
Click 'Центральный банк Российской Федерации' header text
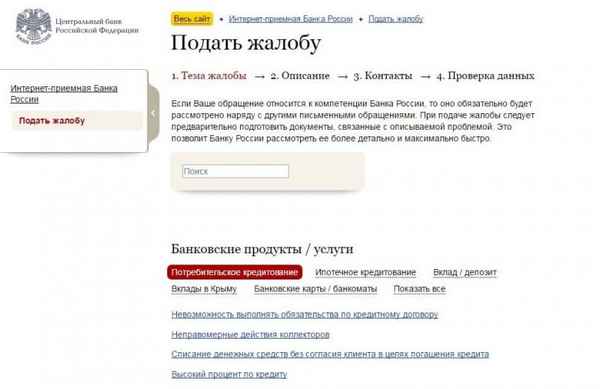[x=97, y=26]
